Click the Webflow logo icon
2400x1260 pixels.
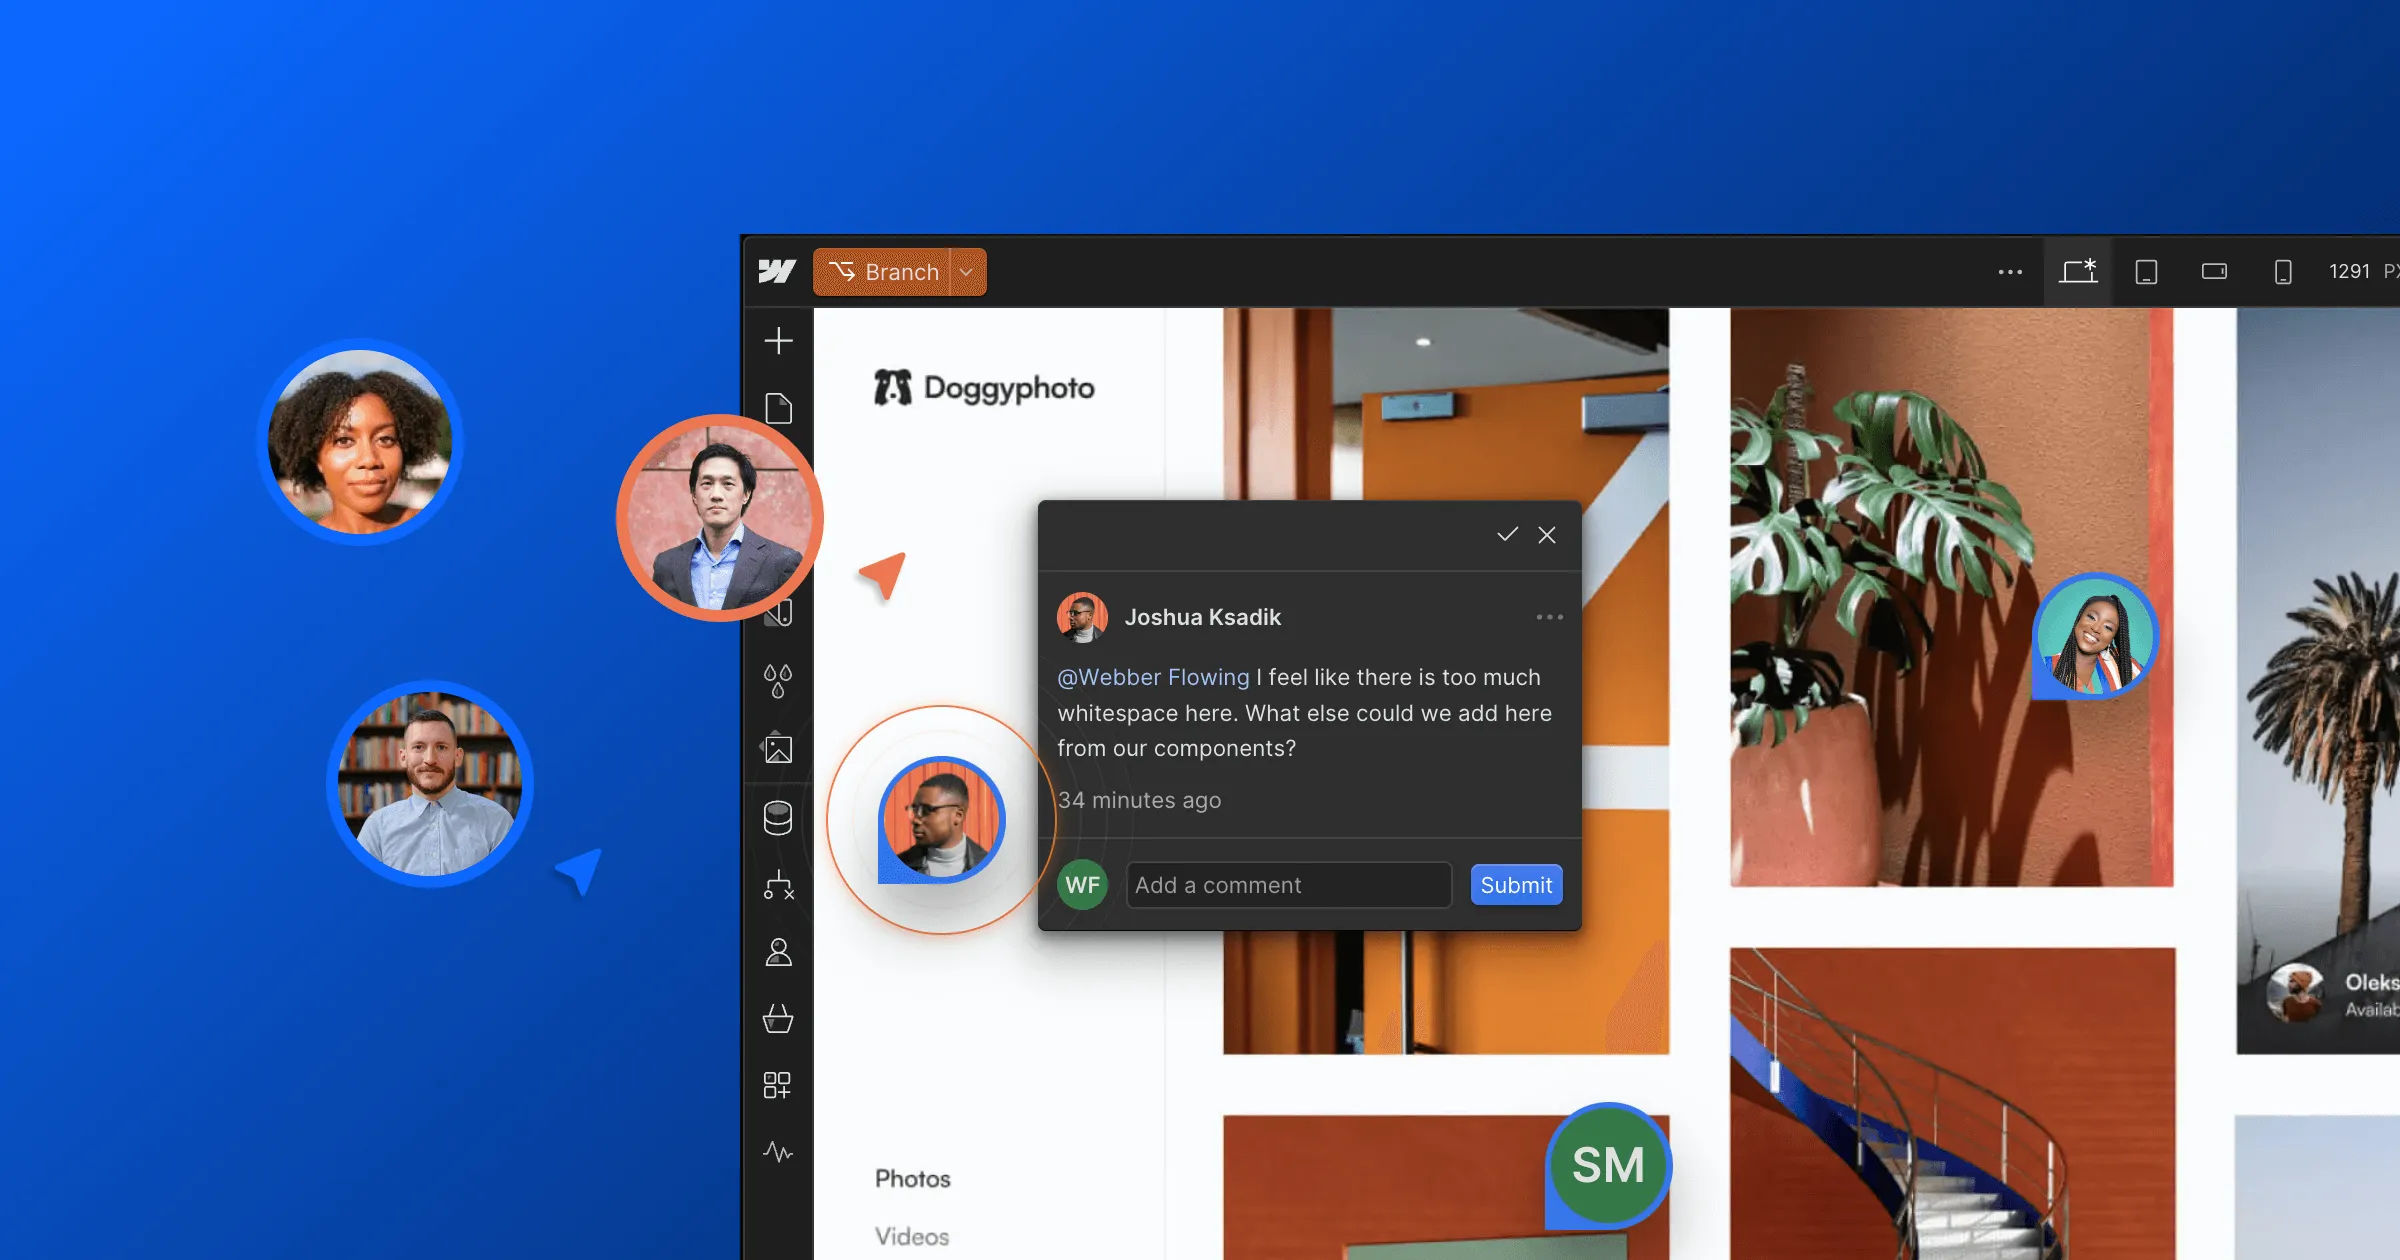point(776,271)
